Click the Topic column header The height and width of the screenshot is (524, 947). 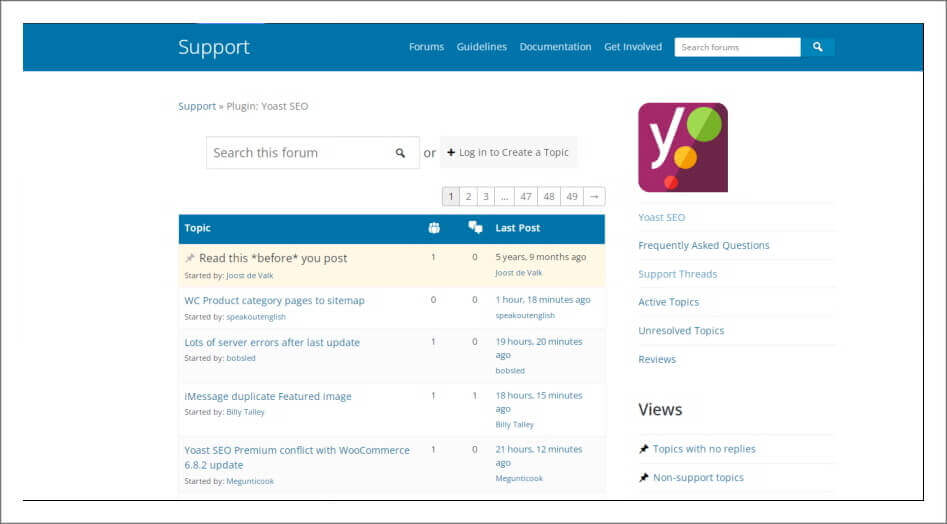(197, 228)
